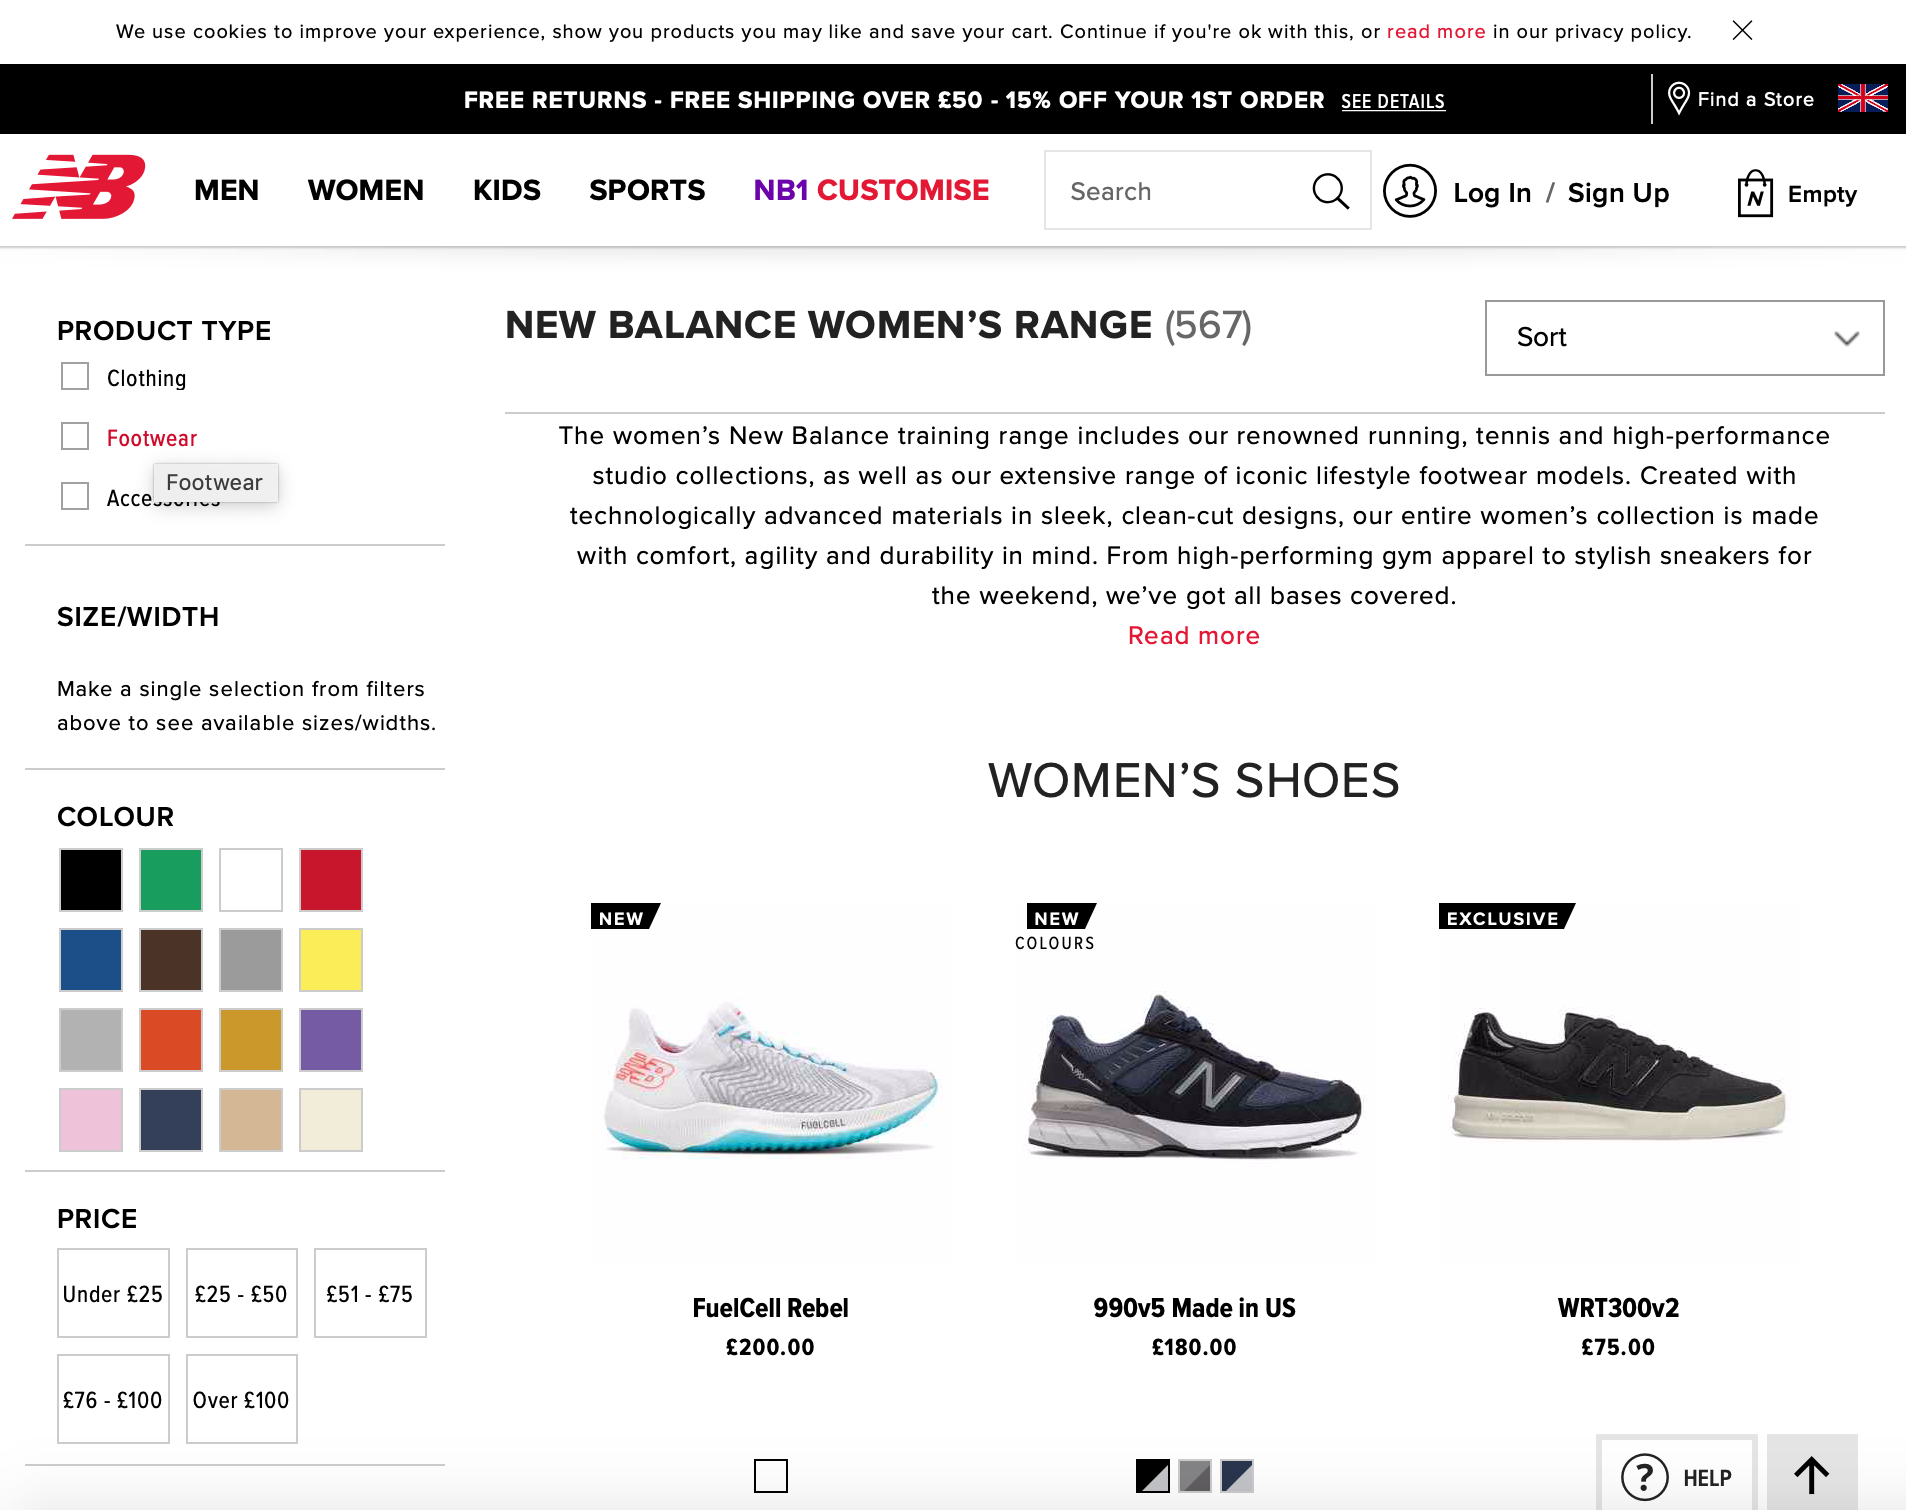Click the back to top arrow
The height and width of the screenshot is (1510, 1906).
click(x=1812, y=1473)
